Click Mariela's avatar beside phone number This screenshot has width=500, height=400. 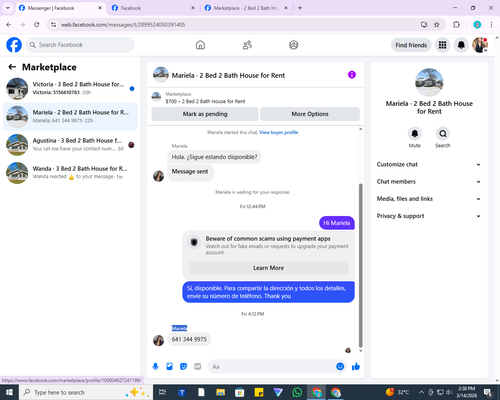tap(158, 340)
